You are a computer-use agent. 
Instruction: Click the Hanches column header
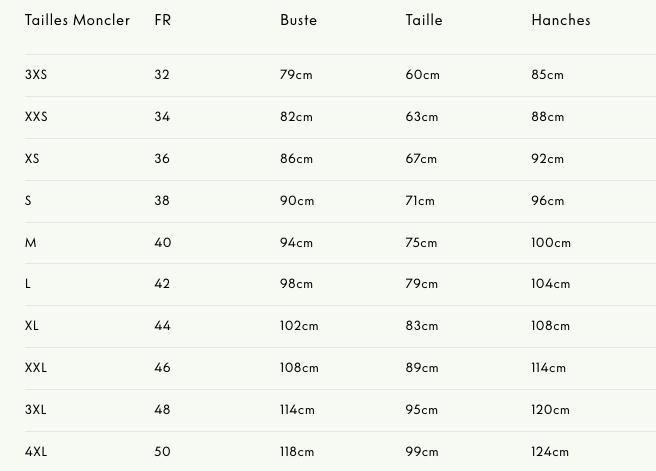click(x=561, y=20)
